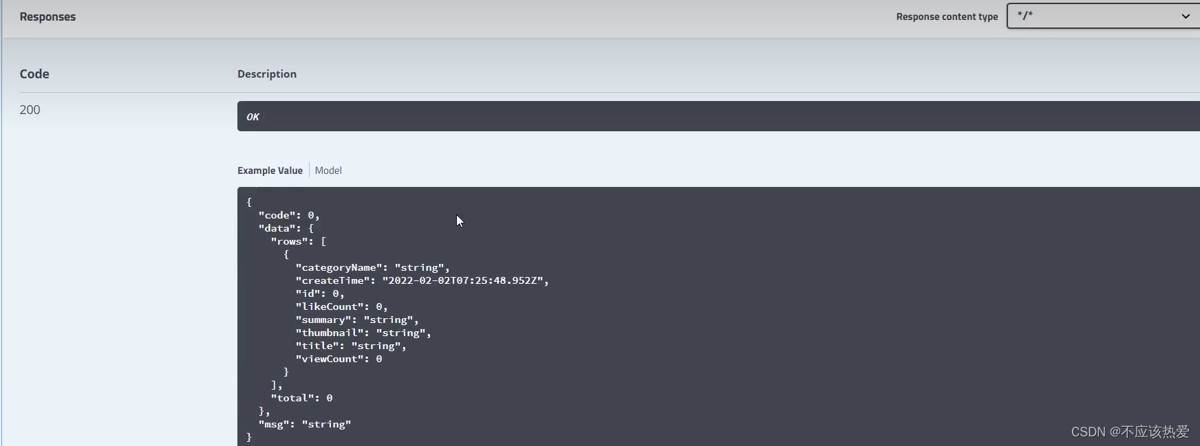Click the "total": 0 line
Screen dimensions: 1200x446
pyautogui.click(x=301, y=397)
